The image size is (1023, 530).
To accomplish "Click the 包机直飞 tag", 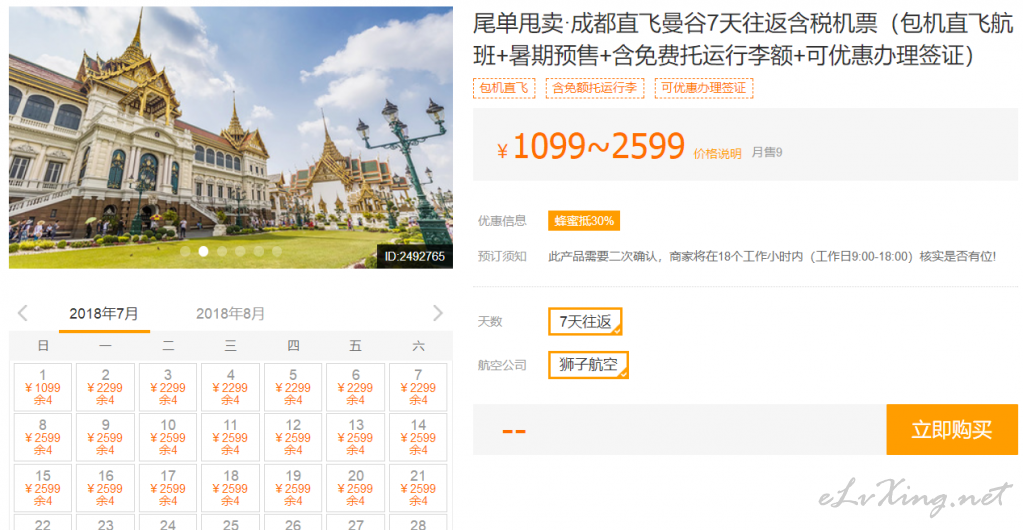I will 504,88.
